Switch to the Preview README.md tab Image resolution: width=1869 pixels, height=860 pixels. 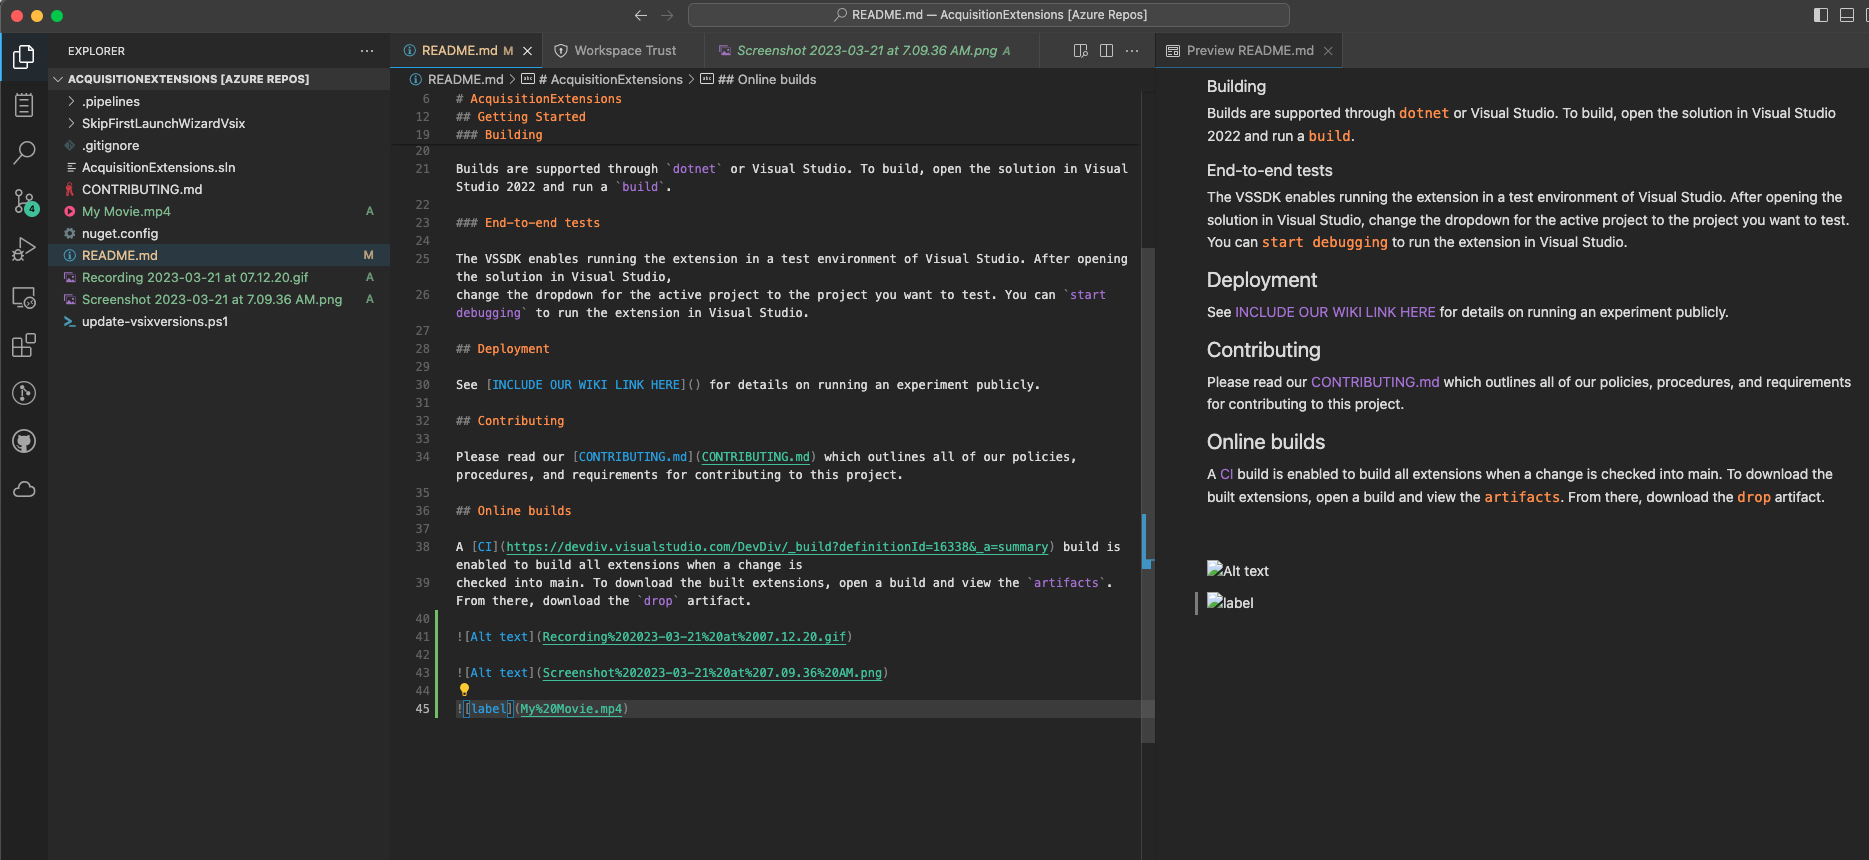coord(1249,51)
